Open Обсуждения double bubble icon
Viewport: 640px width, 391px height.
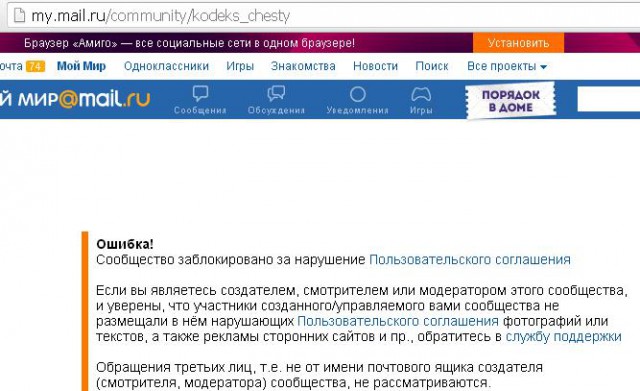(x=276, y=93)
